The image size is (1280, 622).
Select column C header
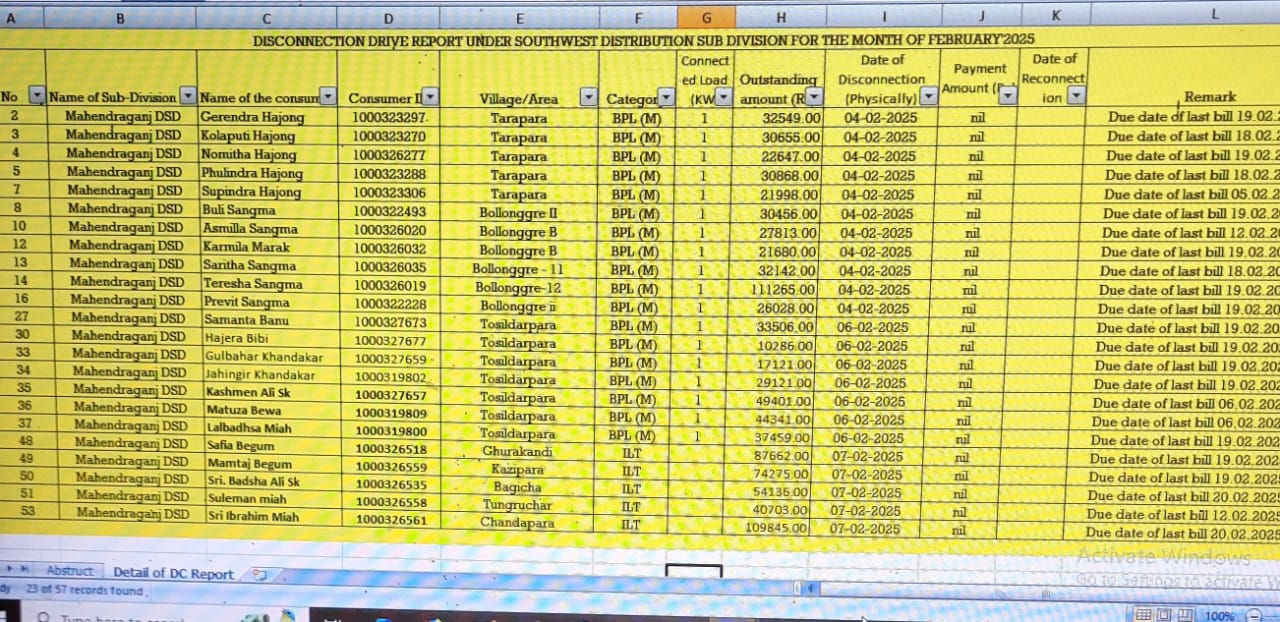[266, 18]
